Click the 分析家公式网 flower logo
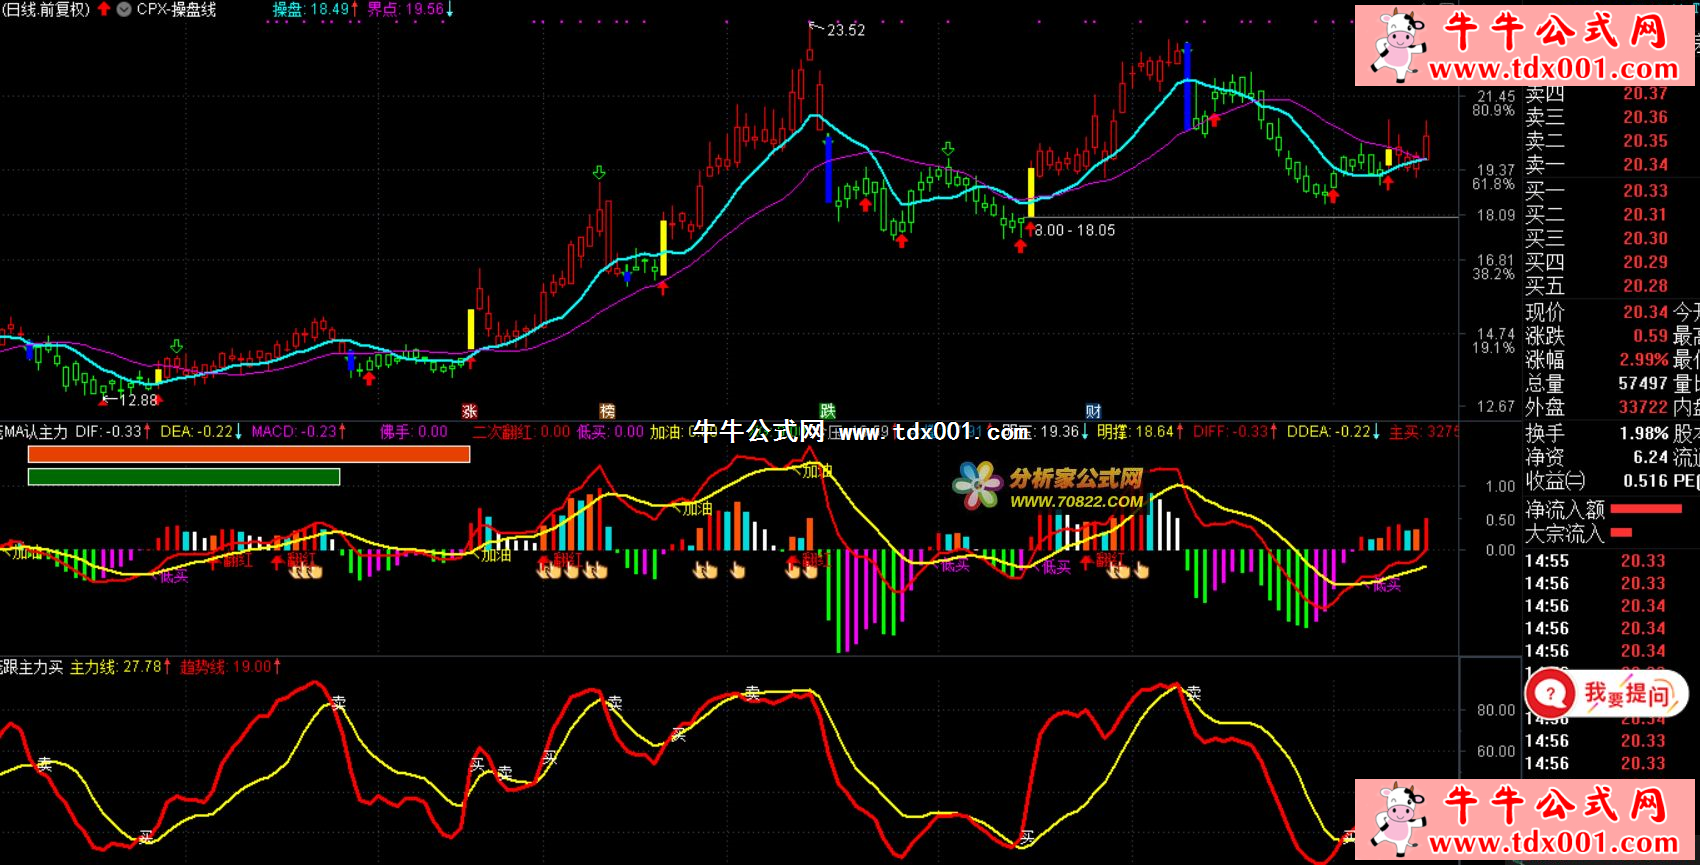This screenshot has height=865, width=1700. 977,485
